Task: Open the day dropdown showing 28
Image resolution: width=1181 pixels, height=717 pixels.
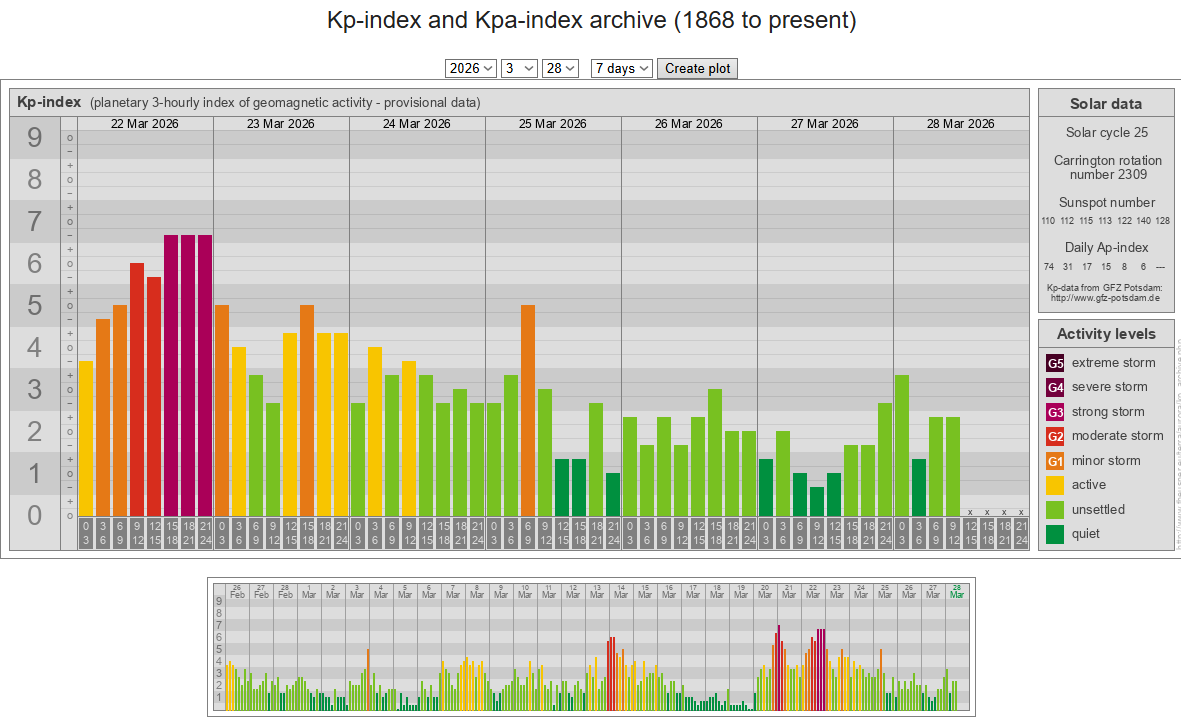Action: pyautogui.click(x=560, y=69)
